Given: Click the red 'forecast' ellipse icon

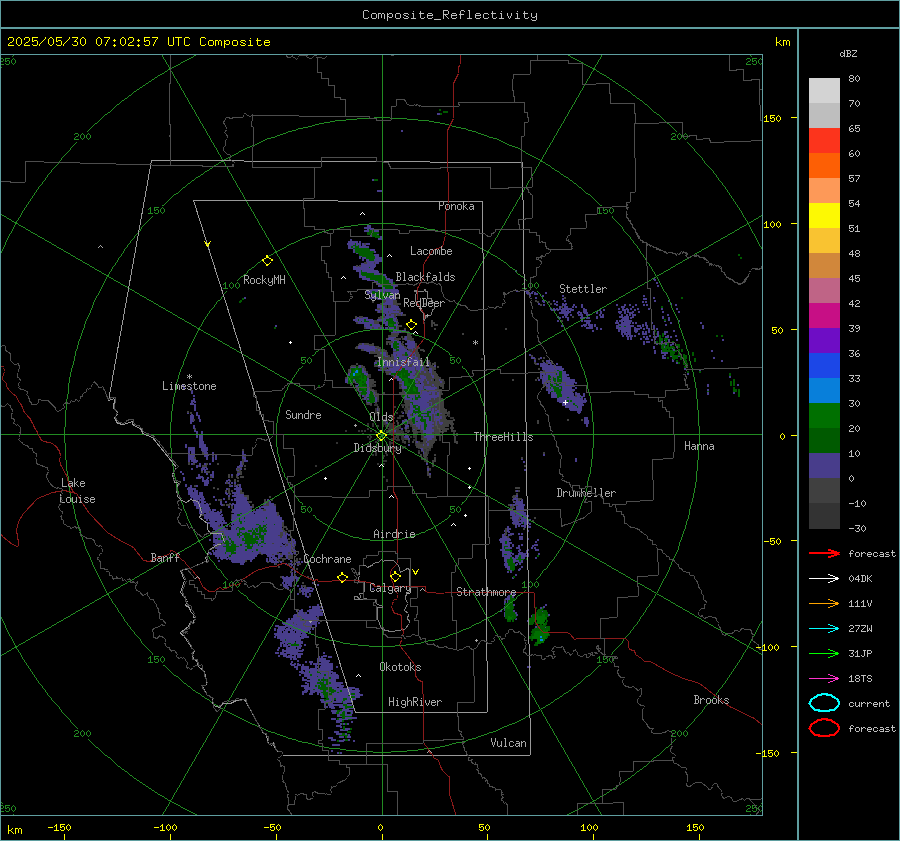Looking at the screenshot, I should coord(824,728).
